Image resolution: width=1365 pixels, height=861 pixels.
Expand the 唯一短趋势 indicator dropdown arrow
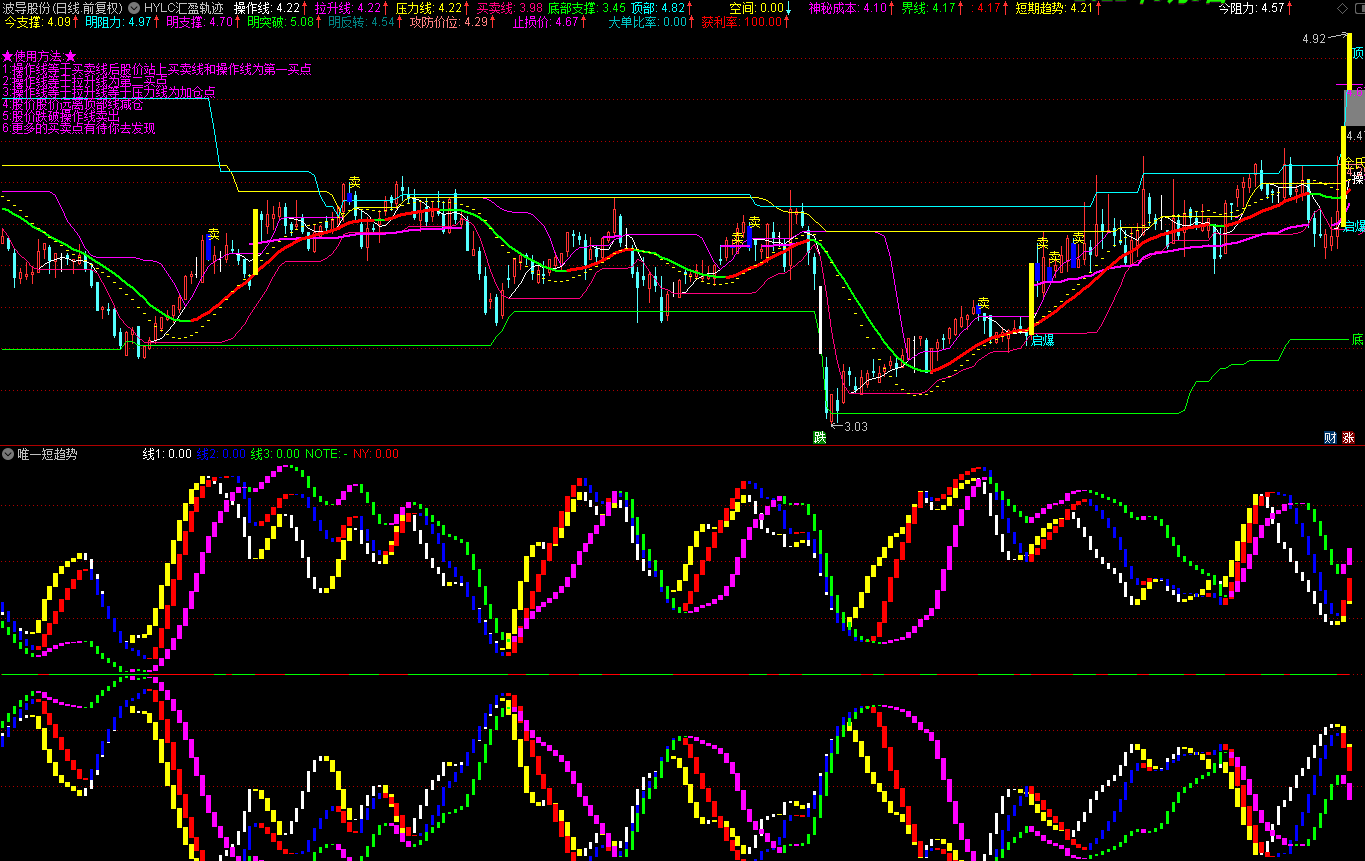pos(8,453)
